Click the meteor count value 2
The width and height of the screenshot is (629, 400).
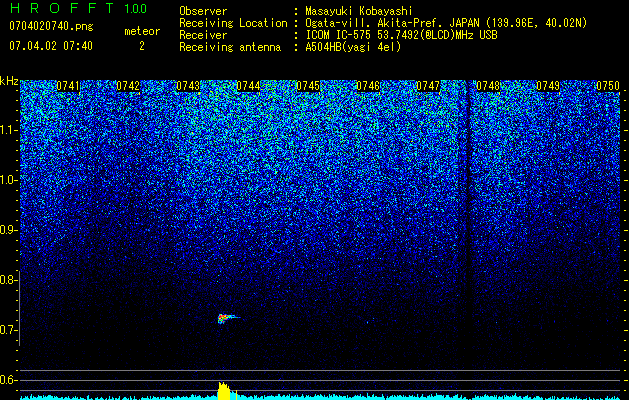[x=142, y=46]
